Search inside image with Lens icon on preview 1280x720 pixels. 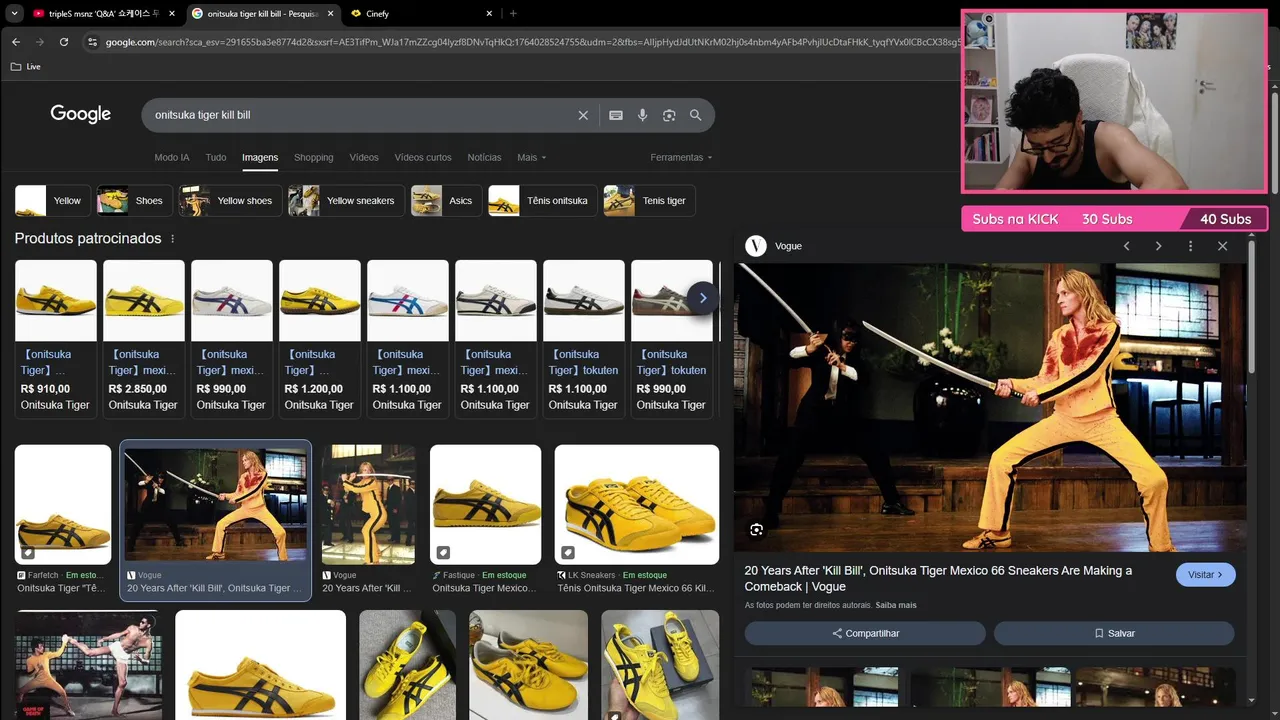tap(757, 529)
